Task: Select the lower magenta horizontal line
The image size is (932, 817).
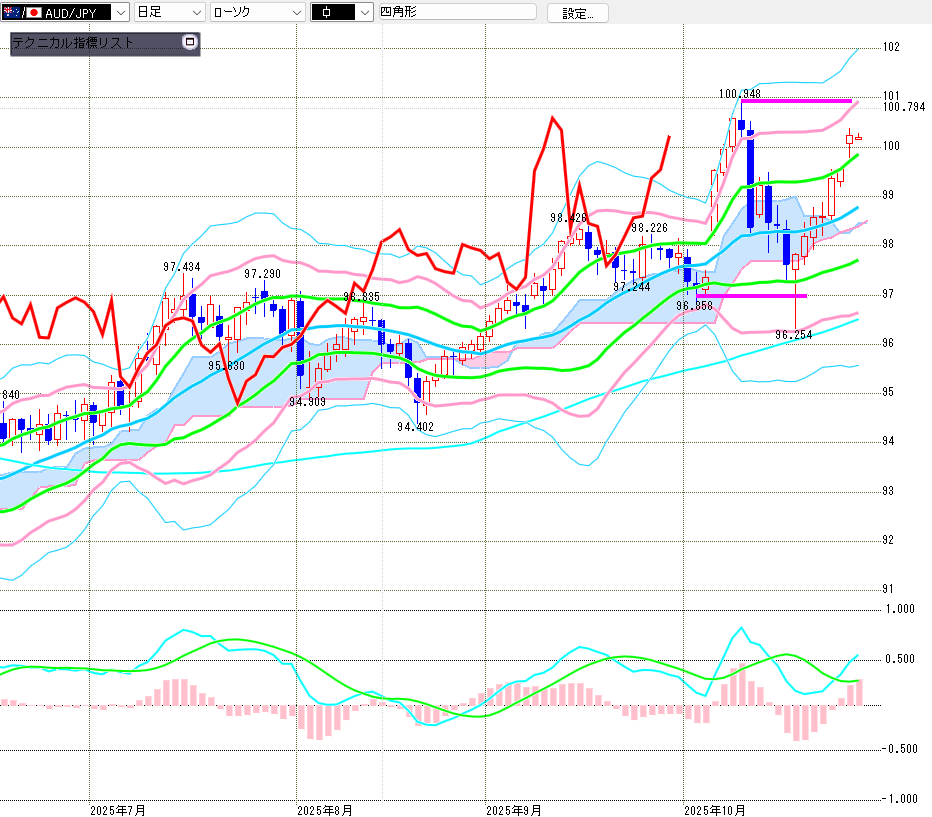Action: (x=752, y=295)
